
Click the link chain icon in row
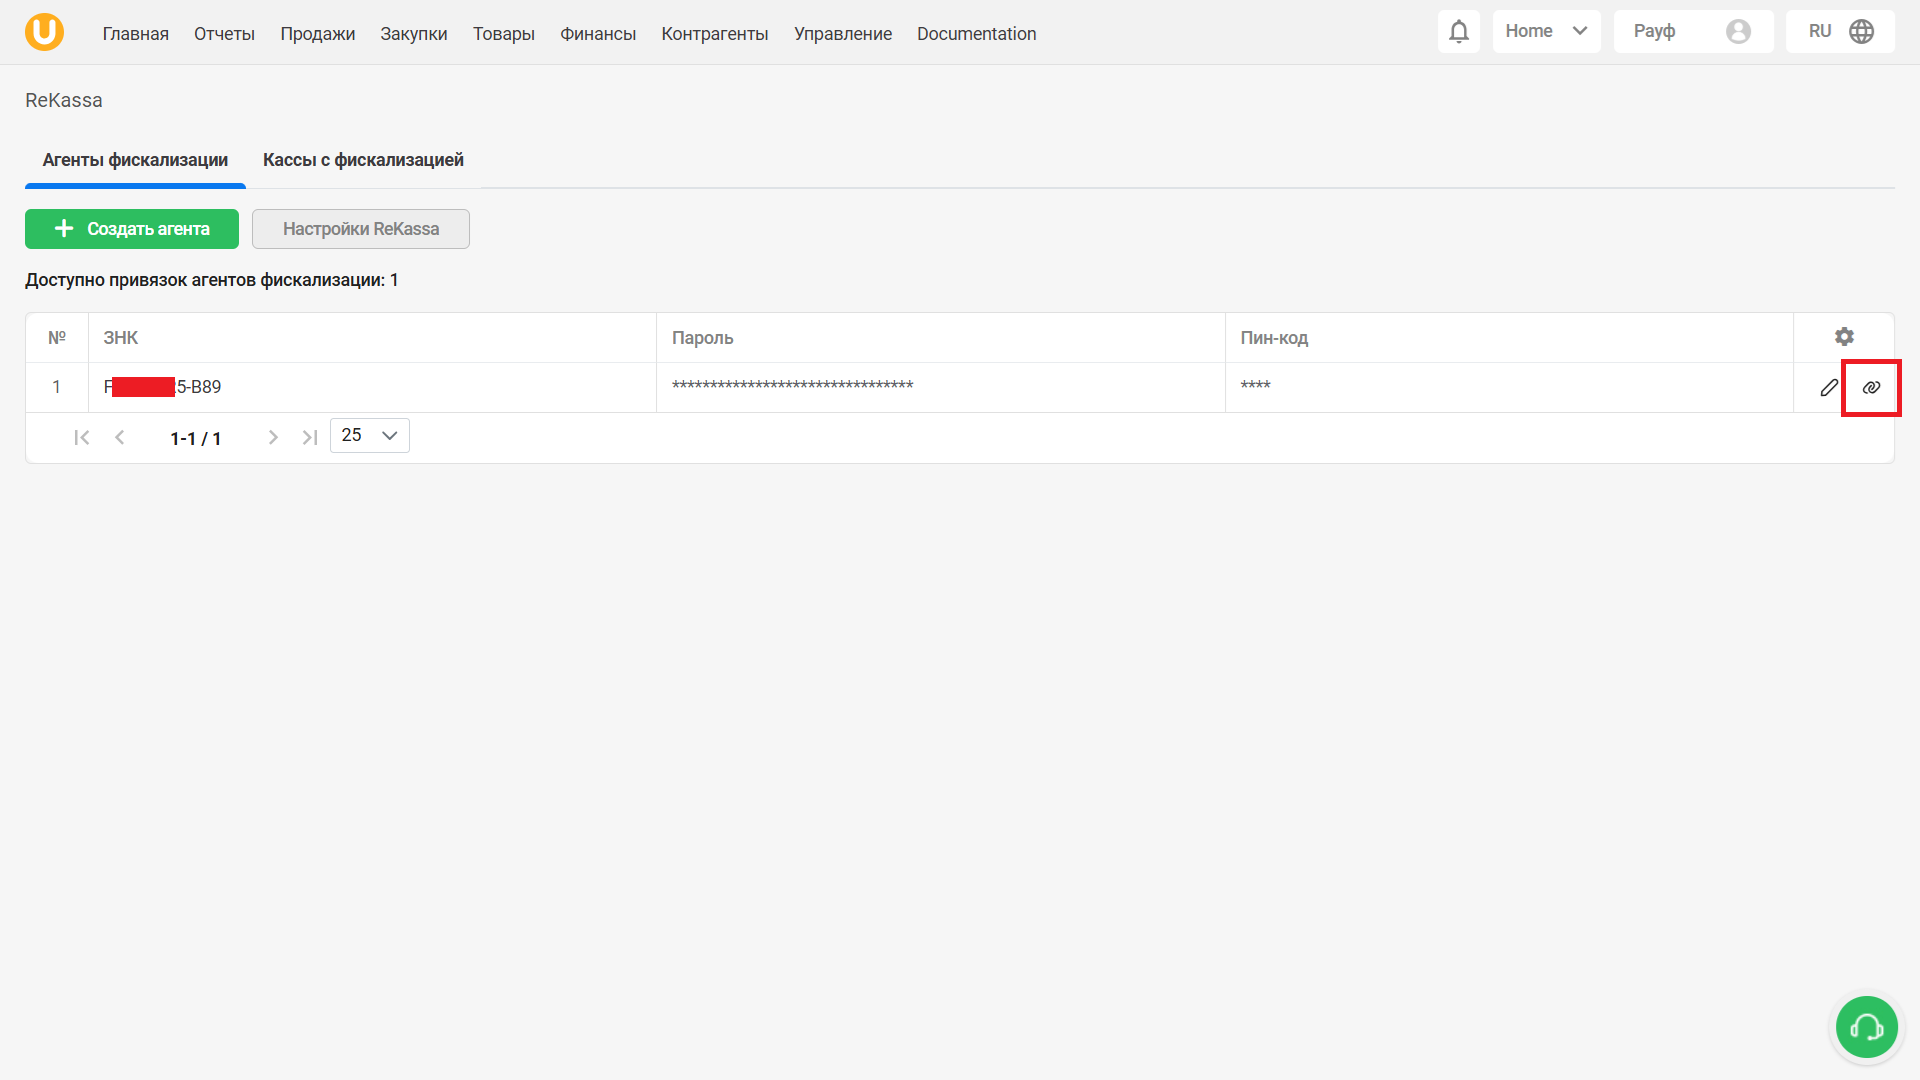coord(1871,387)
